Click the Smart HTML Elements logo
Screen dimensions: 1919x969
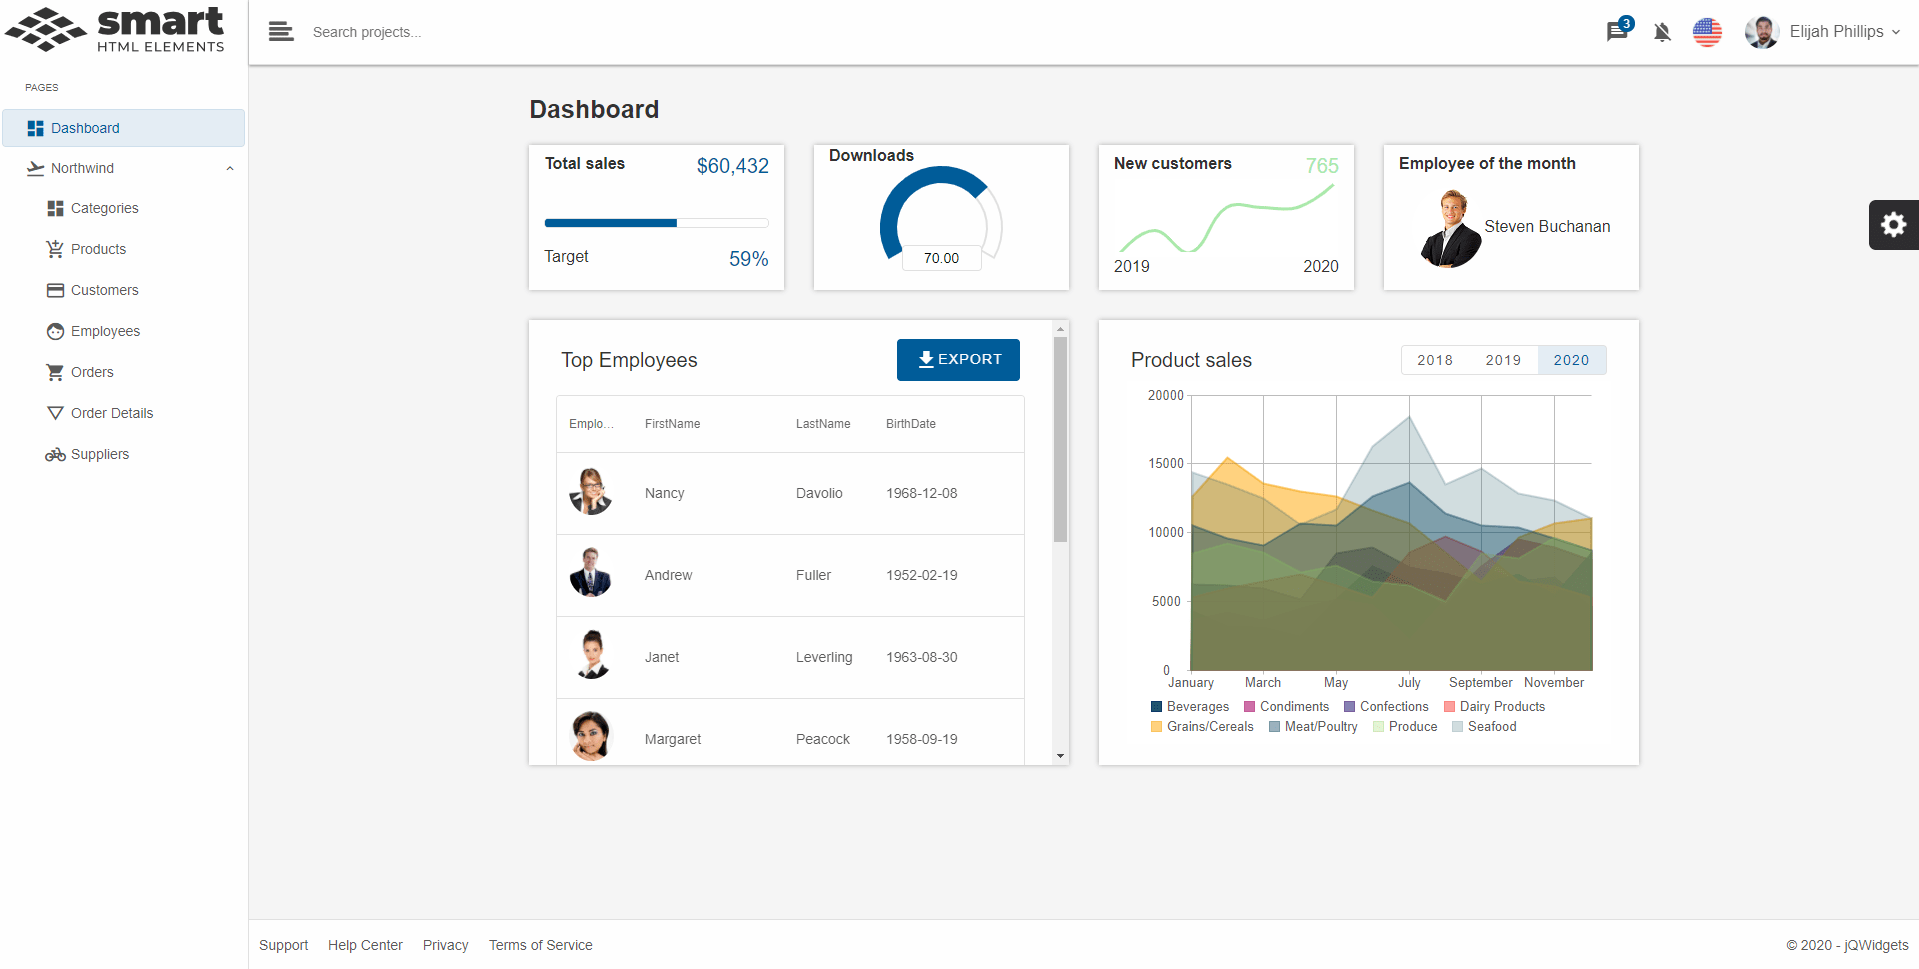click(x=115, y=29)
